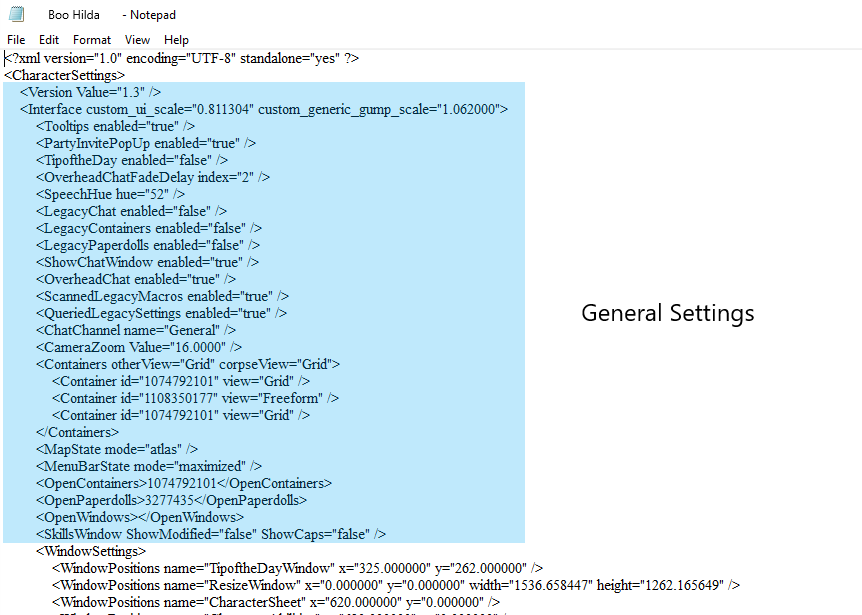Click the Notepad icon in the title bar
This screenshot has width=862, height=615.
click(x=14, y=13)
